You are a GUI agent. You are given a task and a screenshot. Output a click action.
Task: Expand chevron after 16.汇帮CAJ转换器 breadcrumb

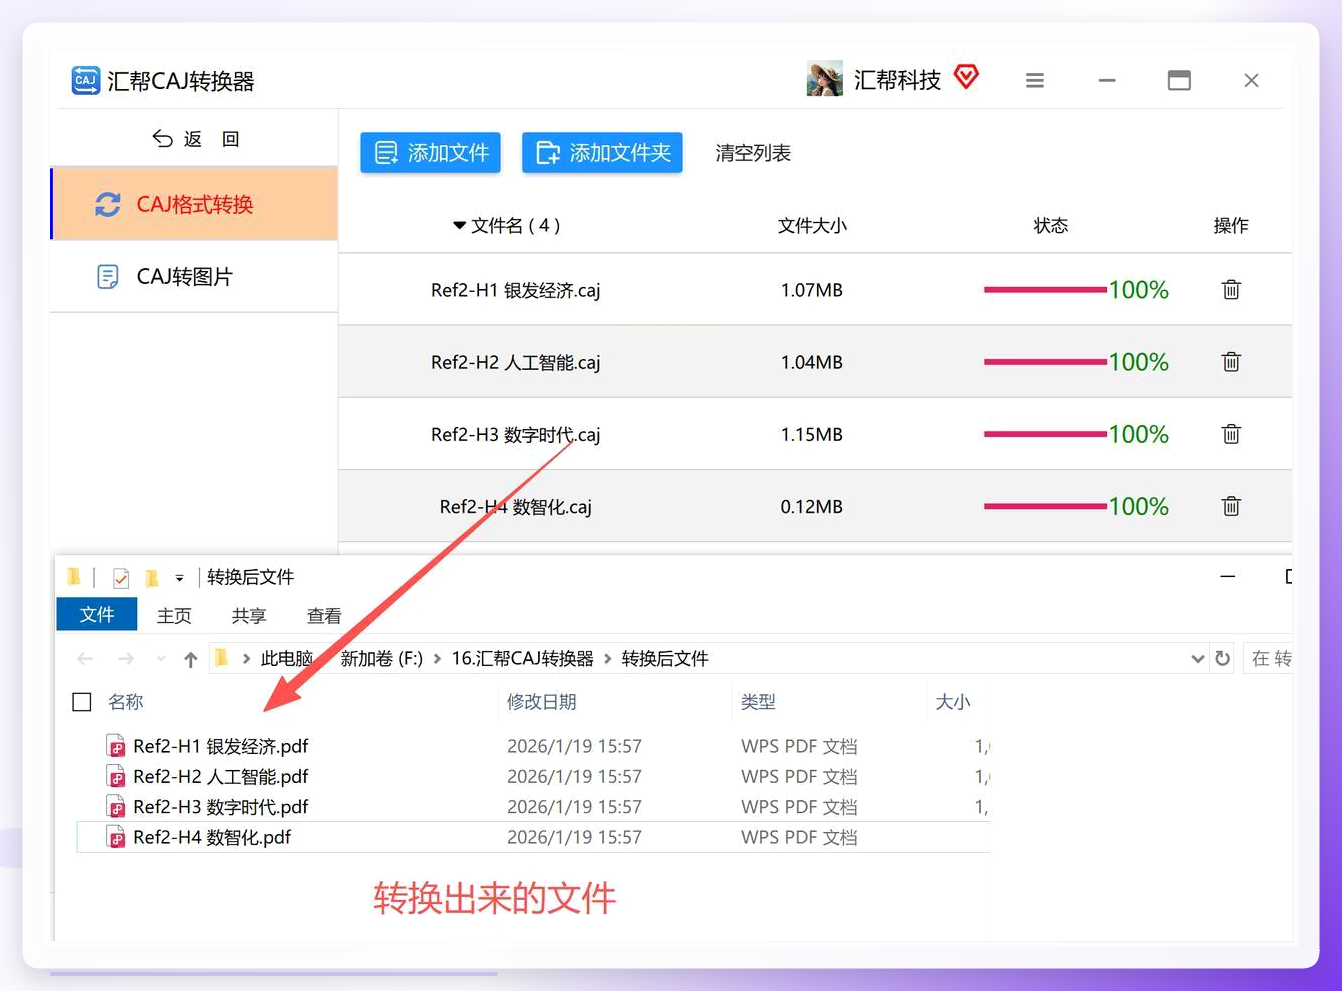click(608, 658)
